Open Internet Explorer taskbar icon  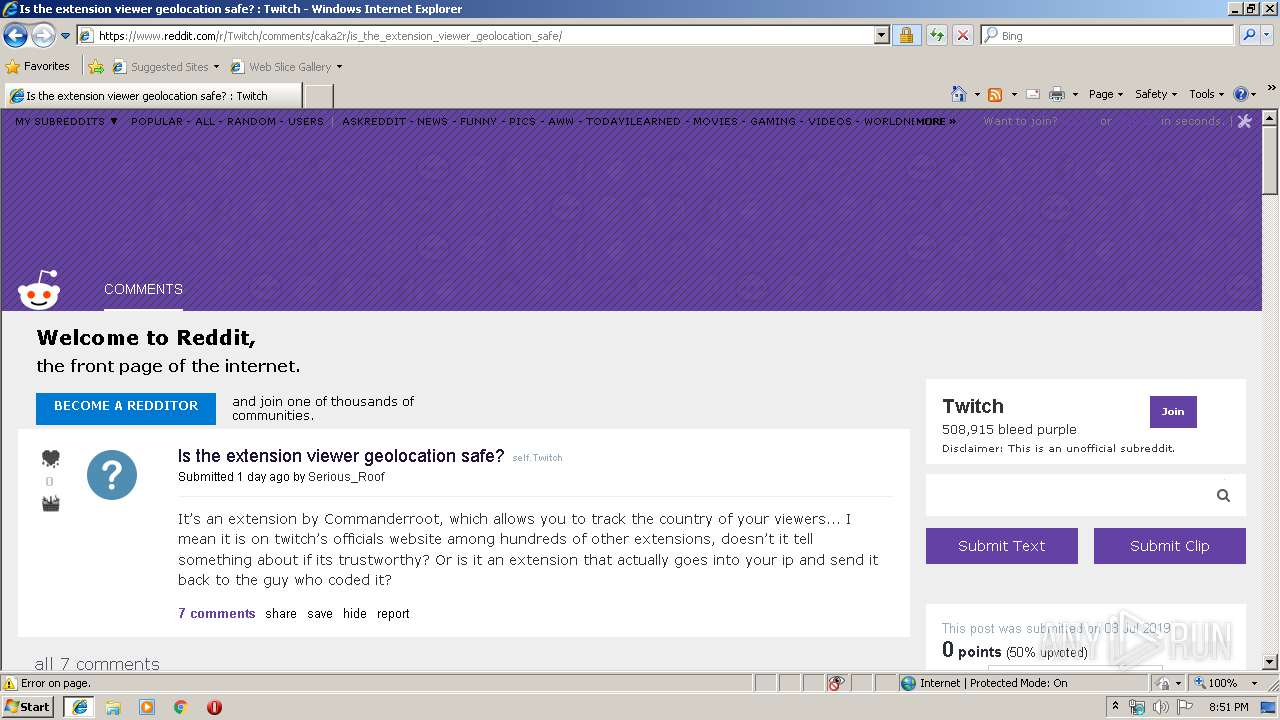pyautogui.click(x=79, y=707)
